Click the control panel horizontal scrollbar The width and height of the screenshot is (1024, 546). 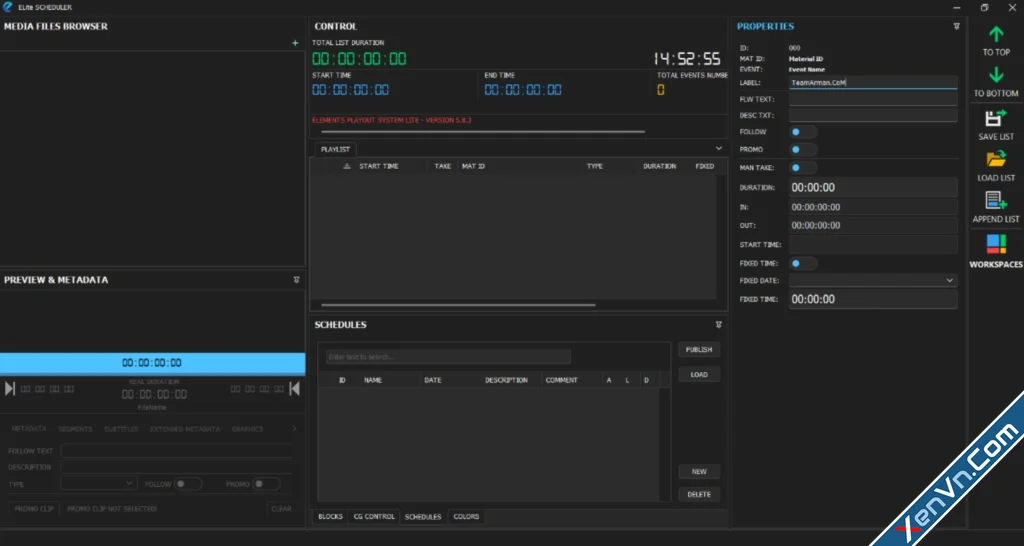coord(483,132)
